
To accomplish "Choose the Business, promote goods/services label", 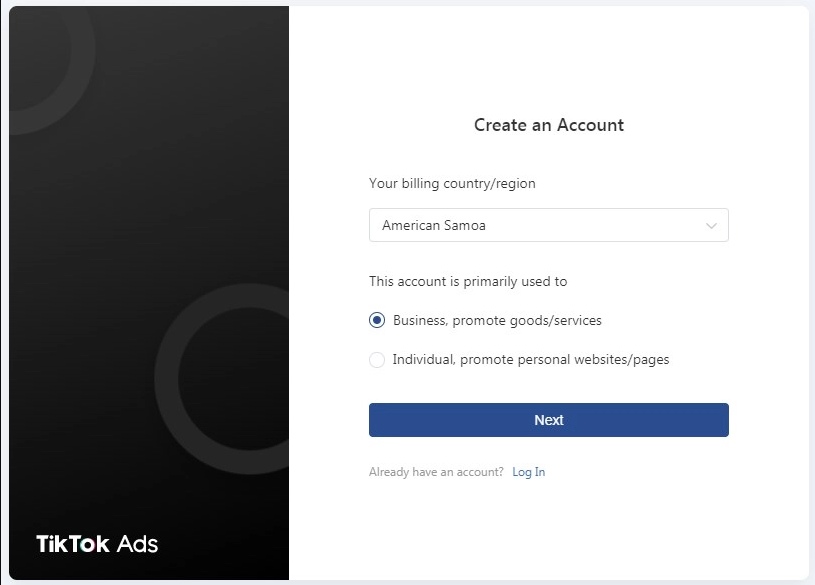I will [x=497, y=320].
